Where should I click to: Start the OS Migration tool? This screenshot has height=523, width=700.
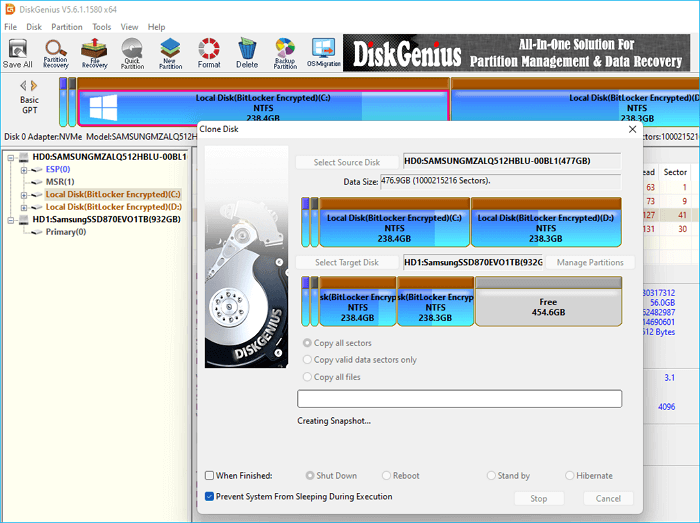pos(322,52)
